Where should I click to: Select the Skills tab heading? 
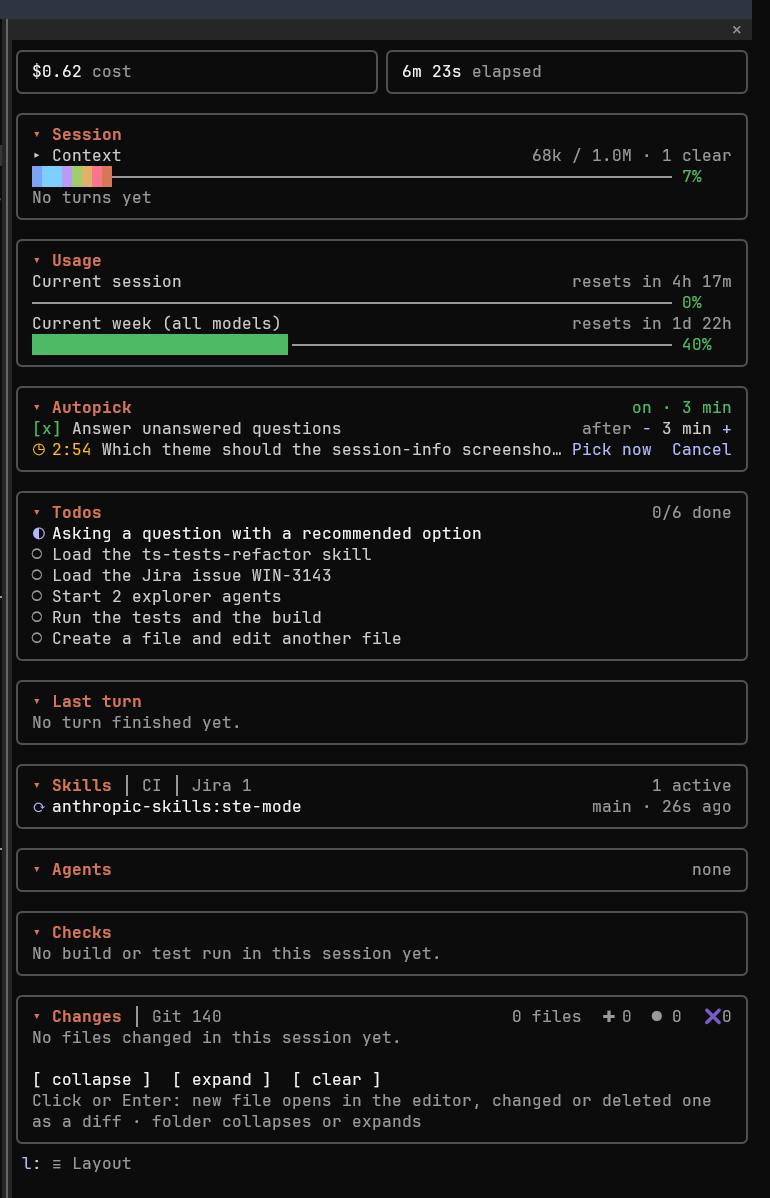[82, 785]
